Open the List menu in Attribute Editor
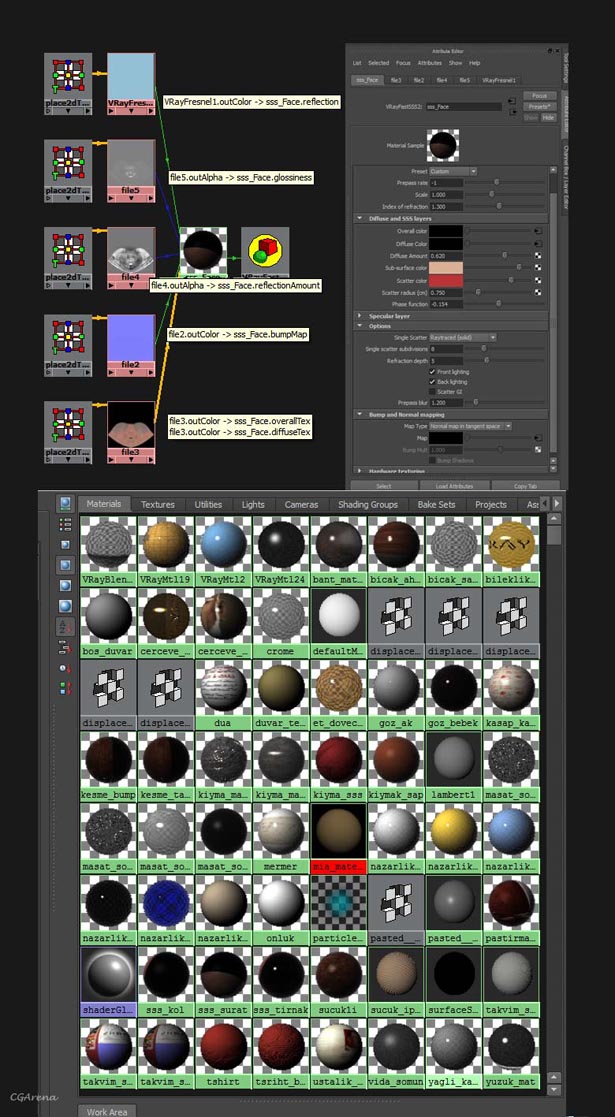The width and height of the screenshot is (615, 1117). pos(357,63)
